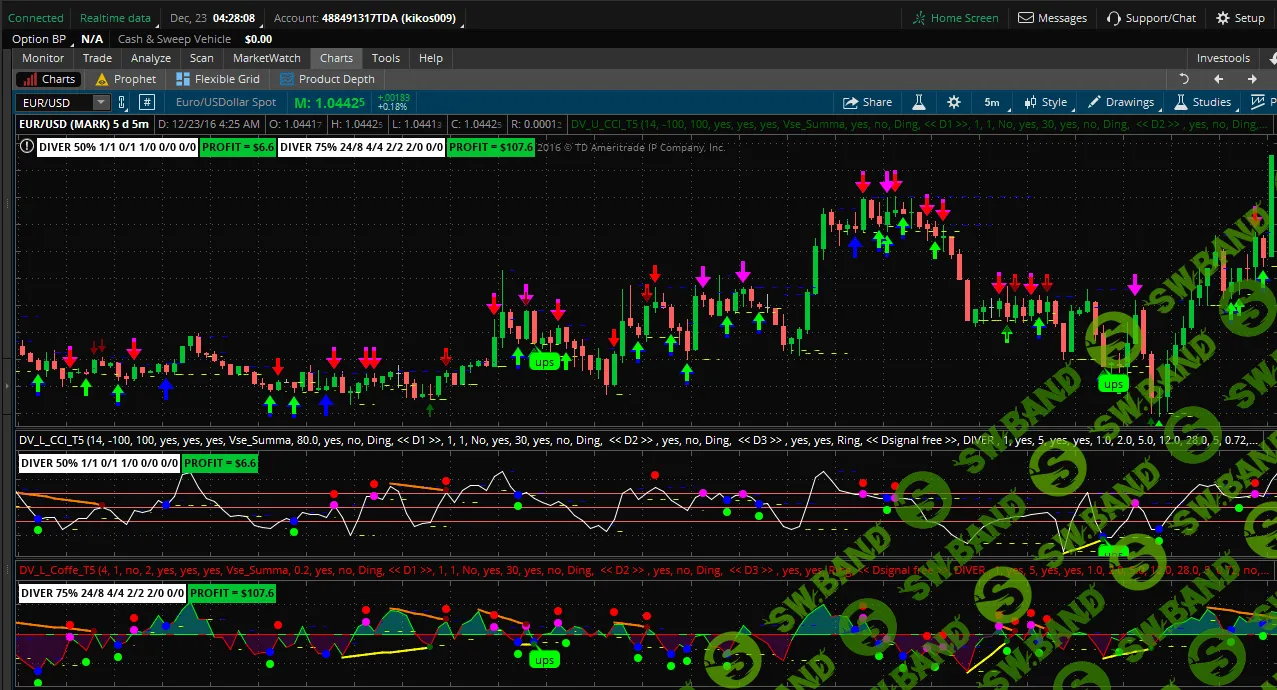Click the EUR/USD symbol input field
The image size is (1277, 690).
point(54,102)
